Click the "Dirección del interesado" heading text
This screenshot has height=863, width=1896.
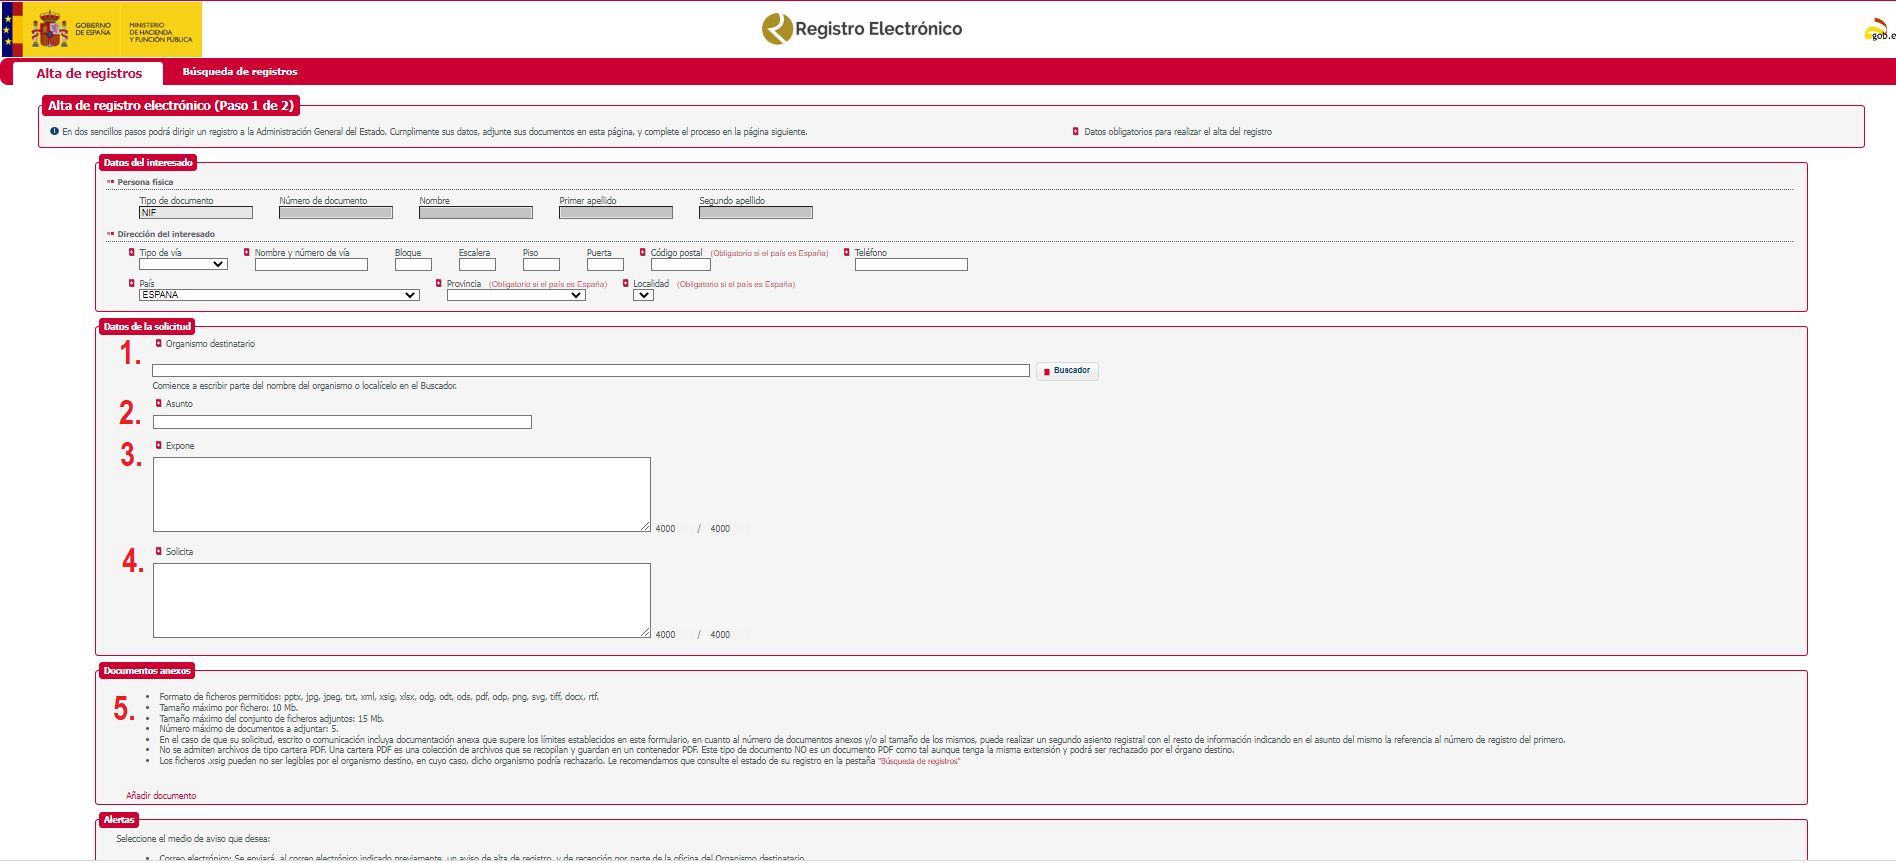166,234
